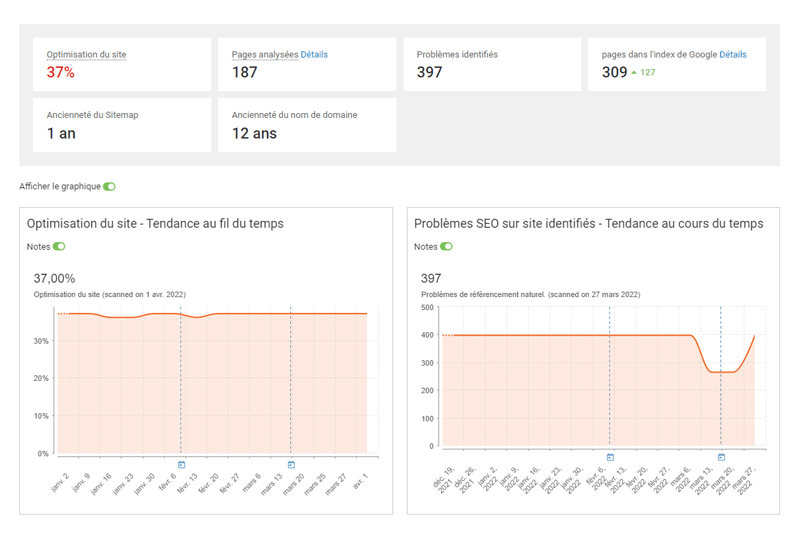Image resolution: width=800 pixels, height=546 pixels.
Task: Click the 37,00% value above the optimisation chart
Action: (x=54, y=278)
